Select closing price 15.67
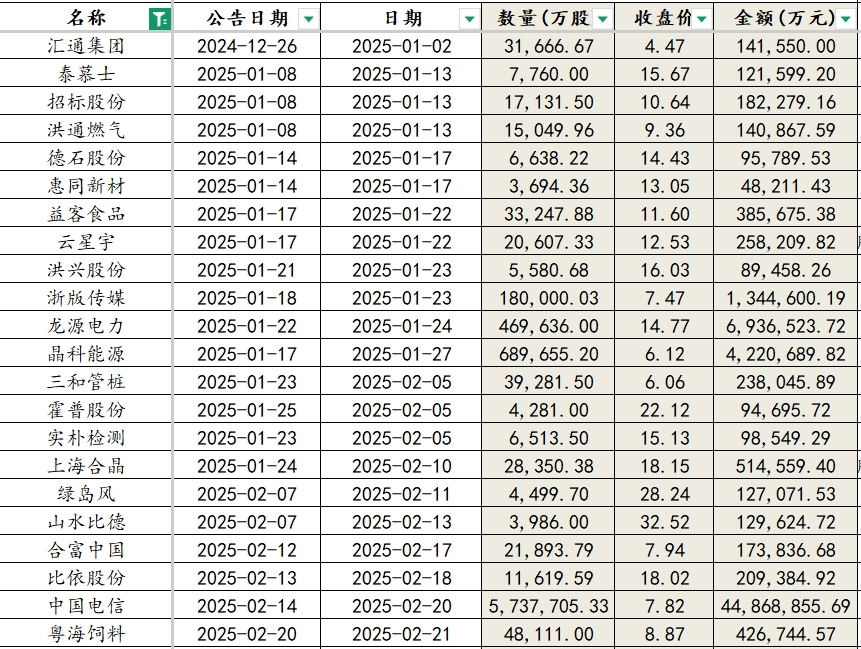The height and width of the screenshot is (649, 861). tap(664, 74)
